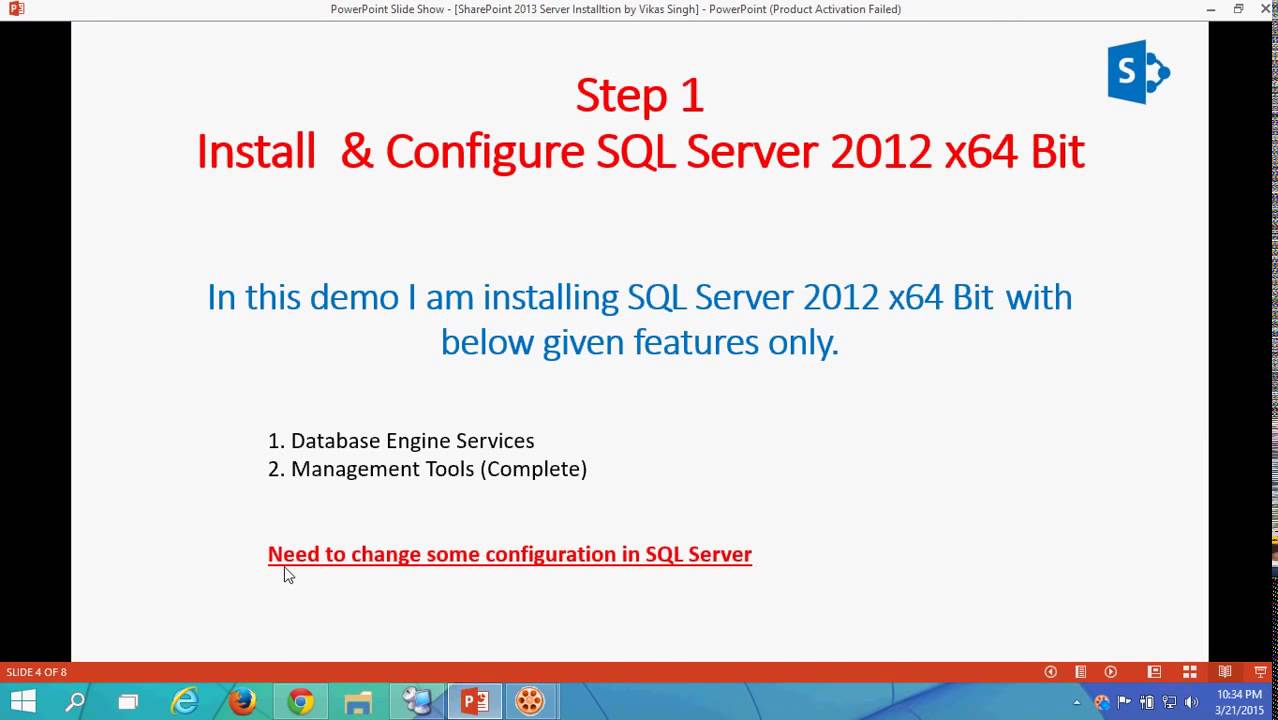Click the paint palette tray icon
The image size is (1278, 720).
pos(1102,702)
